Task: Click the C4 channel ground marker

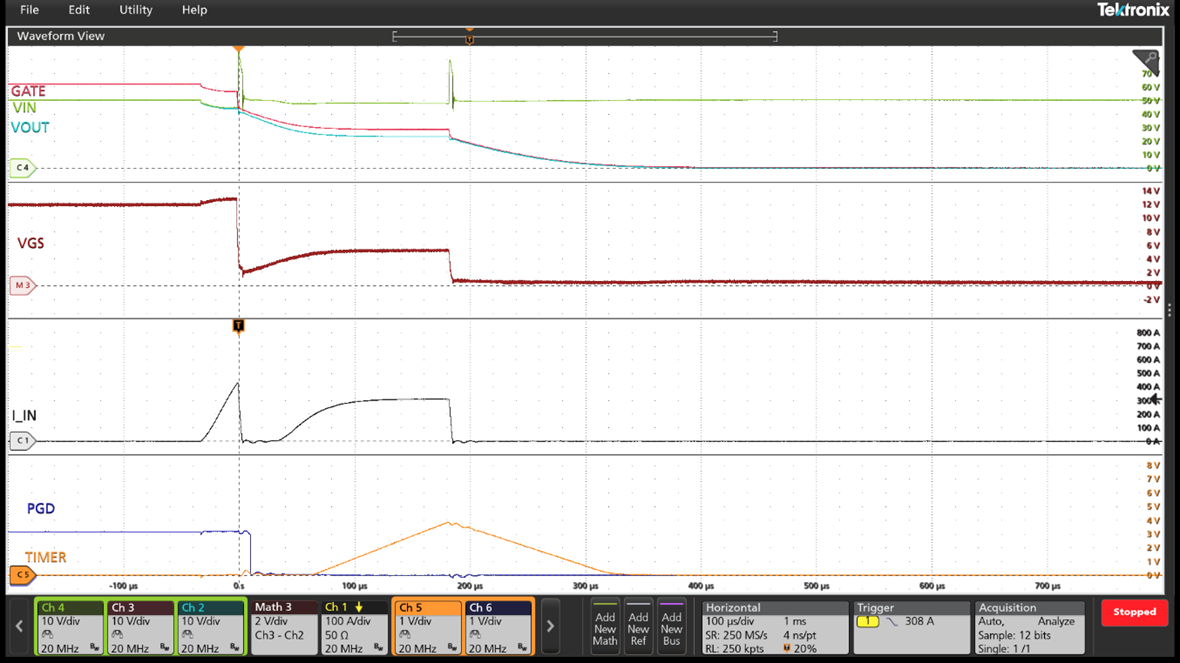Action: [22, 168]
